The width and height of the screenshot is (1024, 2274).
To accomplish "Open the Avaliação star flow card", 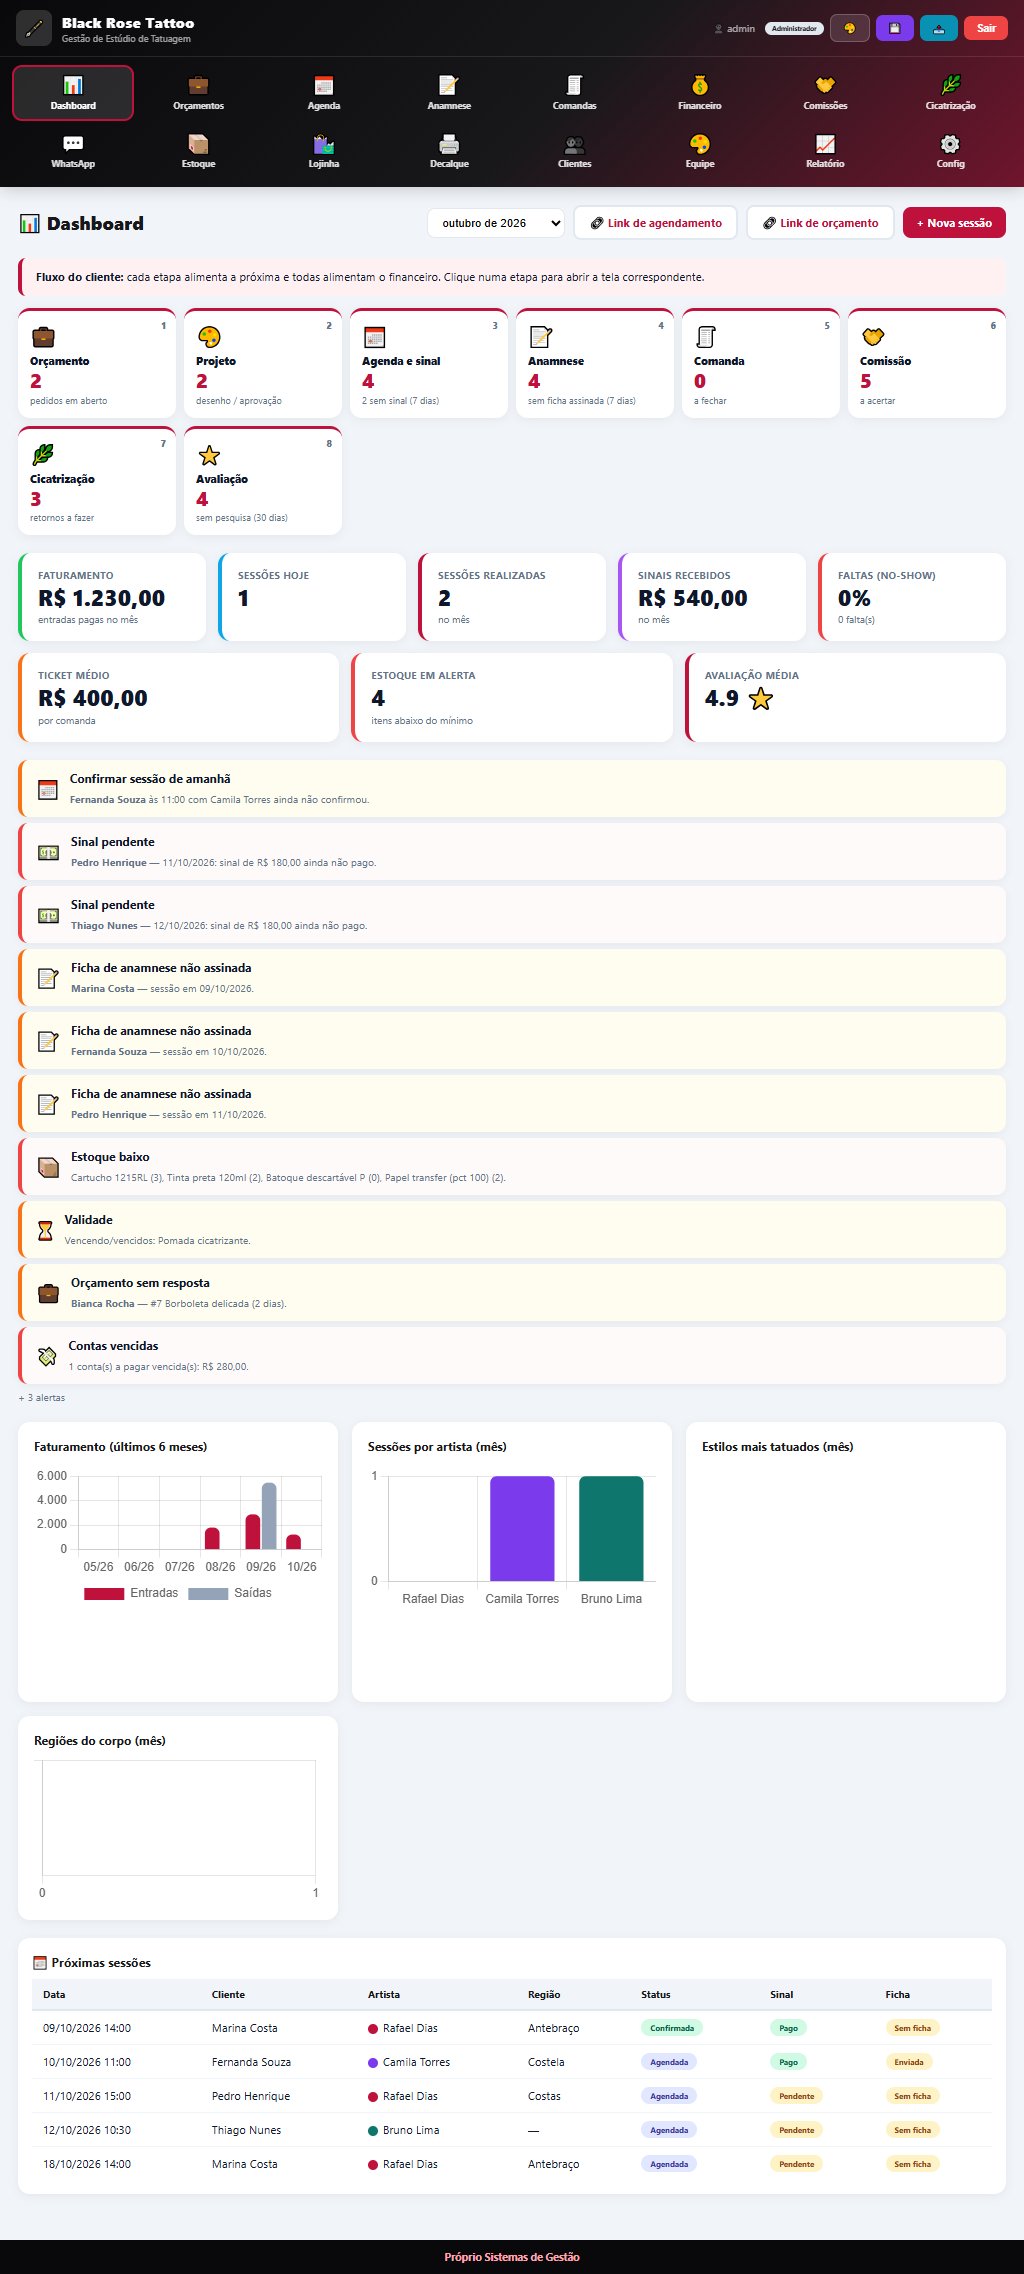I will [263, 481].
